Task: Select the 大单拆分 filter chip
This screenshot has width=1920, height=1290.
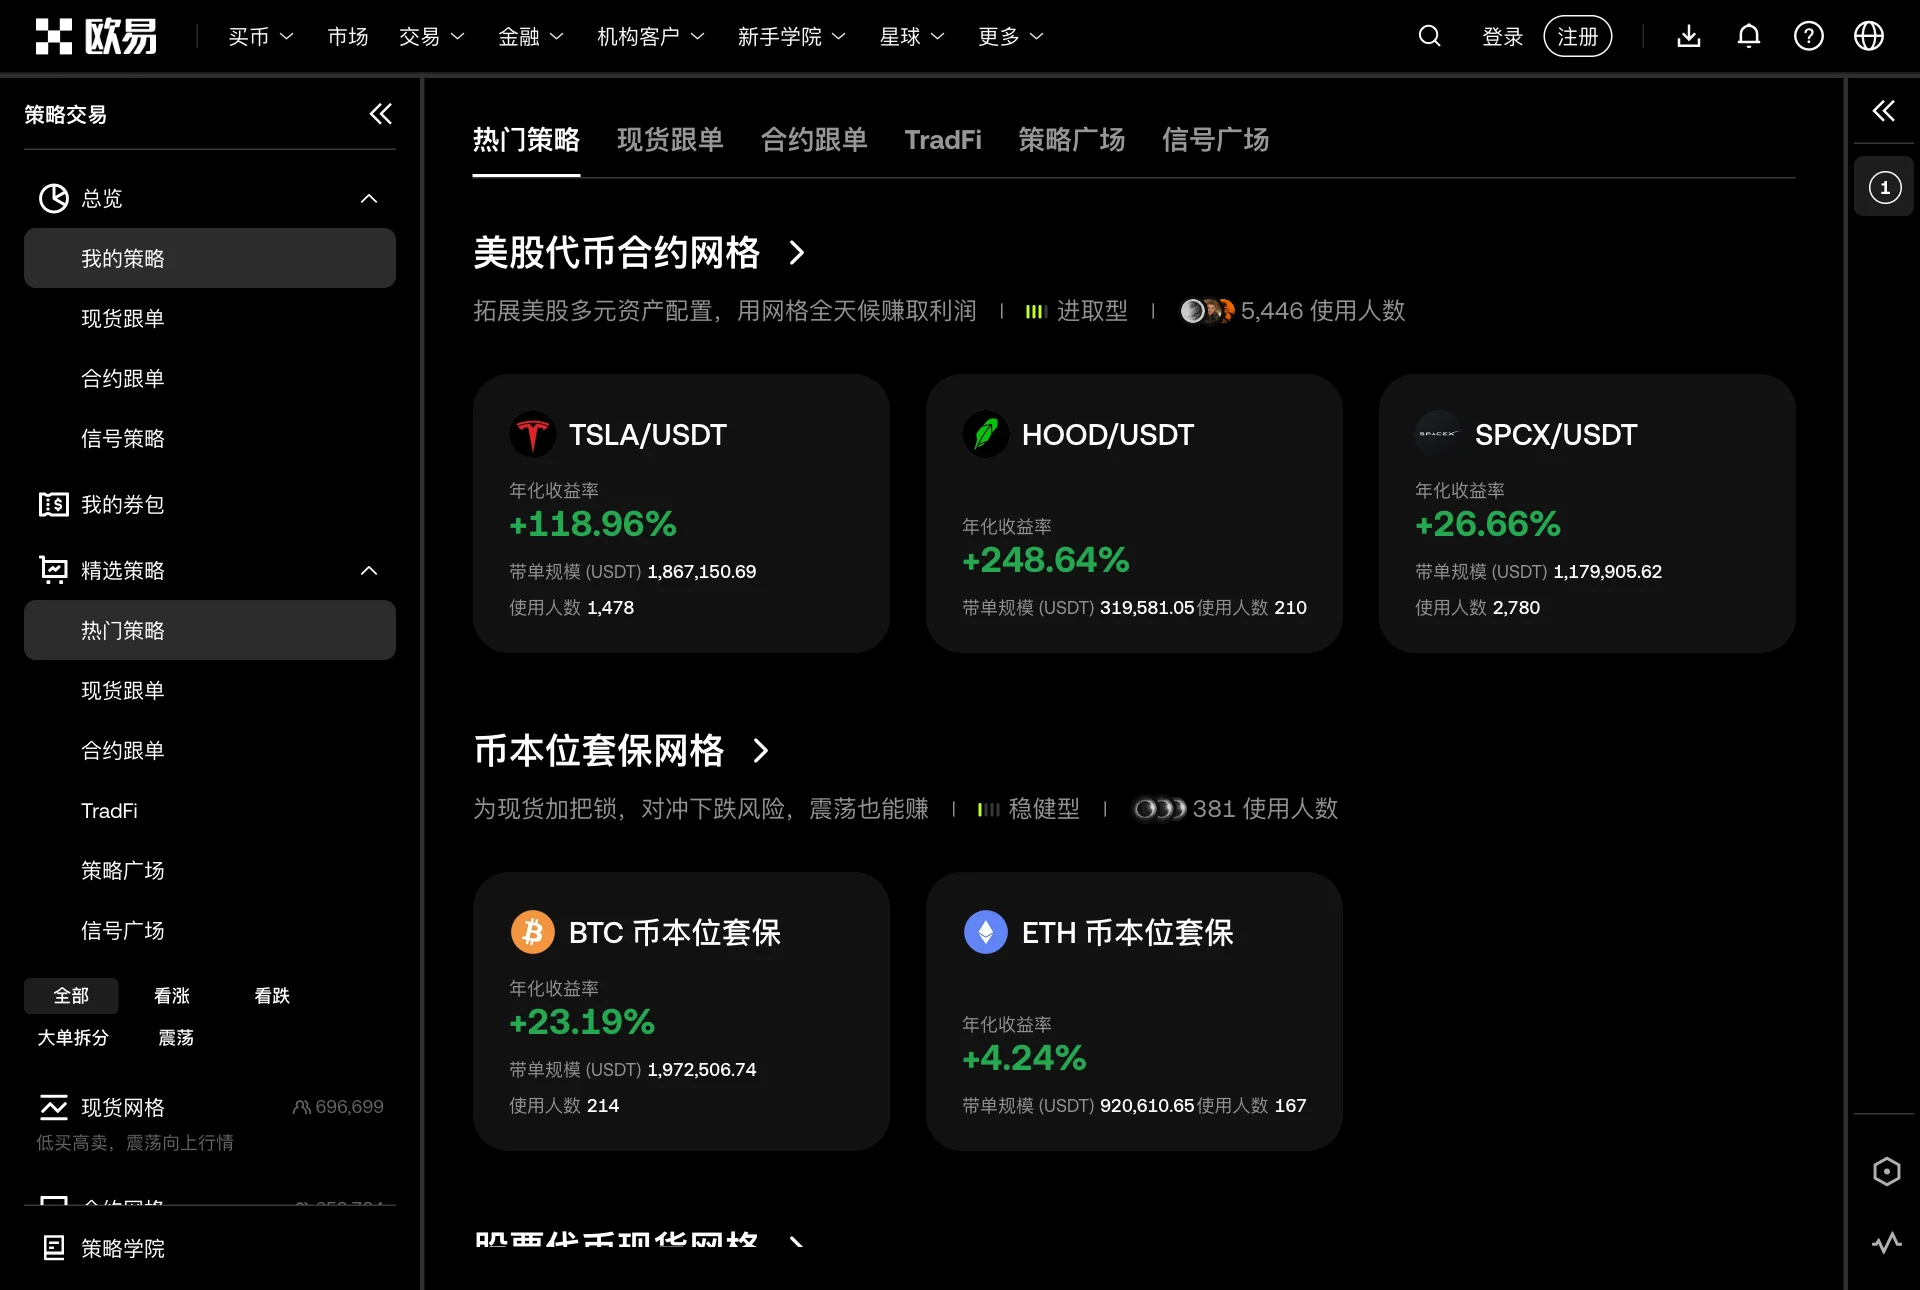Action: click(73, 1038)
